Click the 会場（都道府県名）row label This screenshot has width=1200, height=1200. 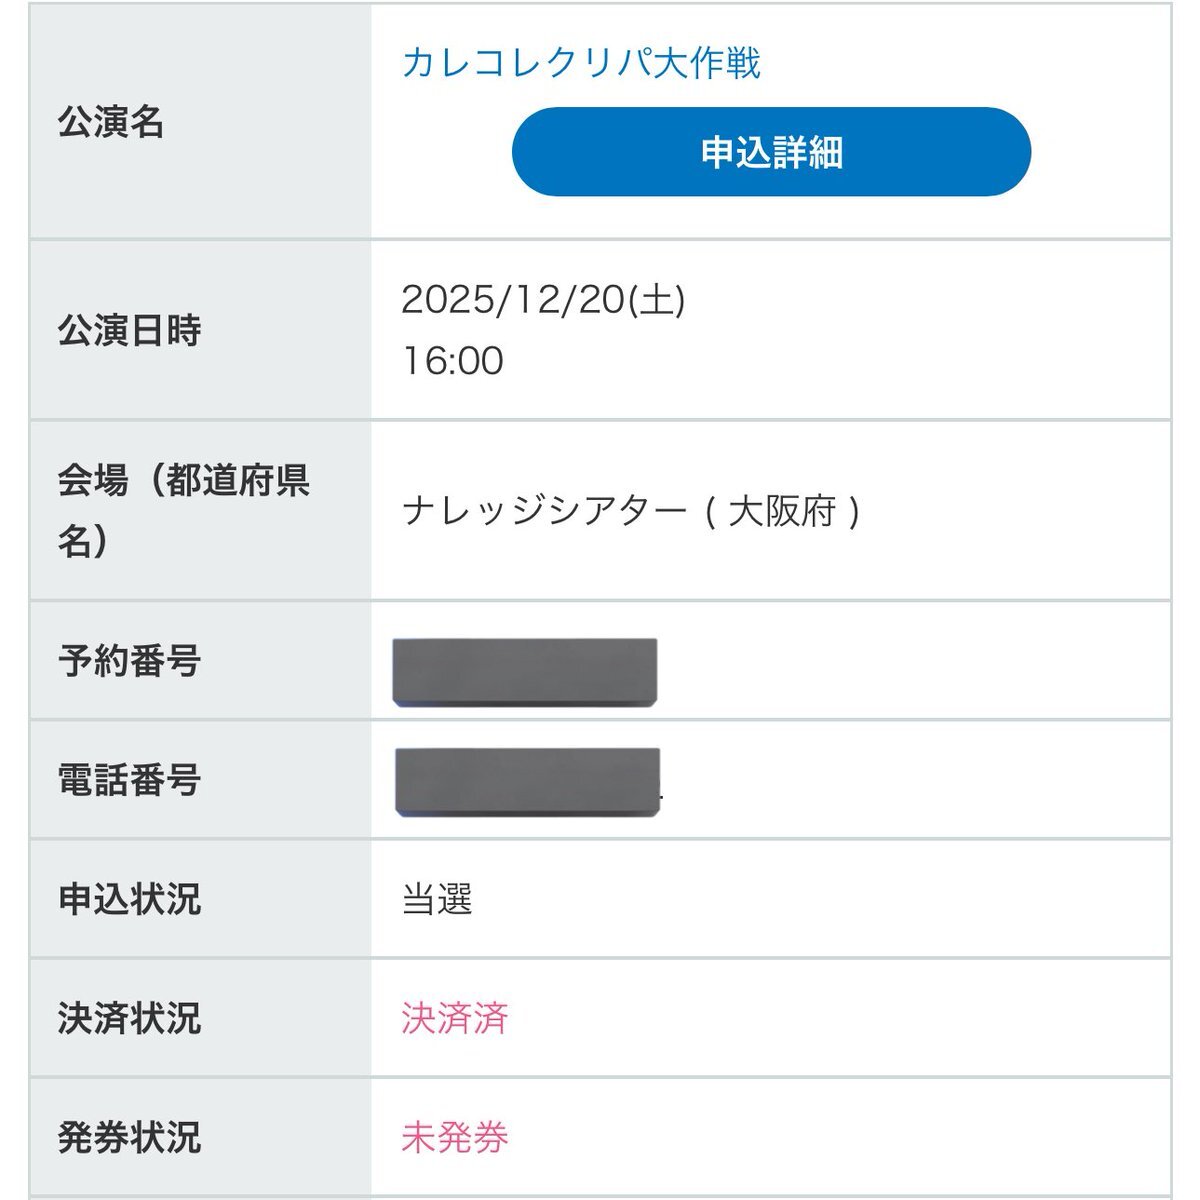[x=184, y=510]
